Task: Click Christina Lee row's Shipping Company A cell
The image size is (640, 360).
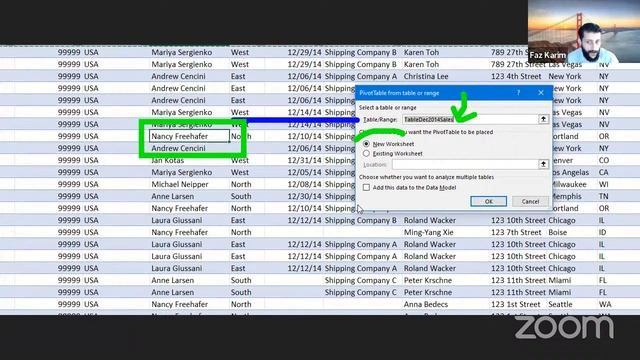Action: point(360,76)
